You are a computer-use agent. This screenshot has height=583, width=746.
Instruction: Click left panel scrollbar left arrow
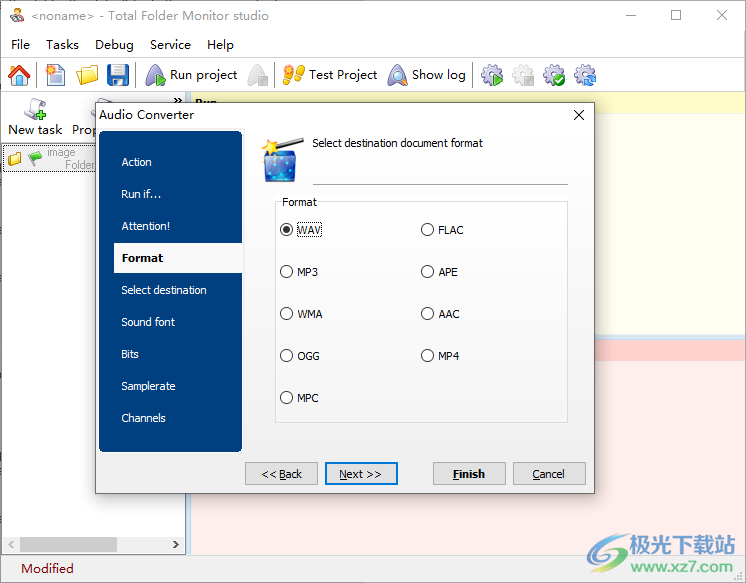pyautogui.click(x=11, y=544)
